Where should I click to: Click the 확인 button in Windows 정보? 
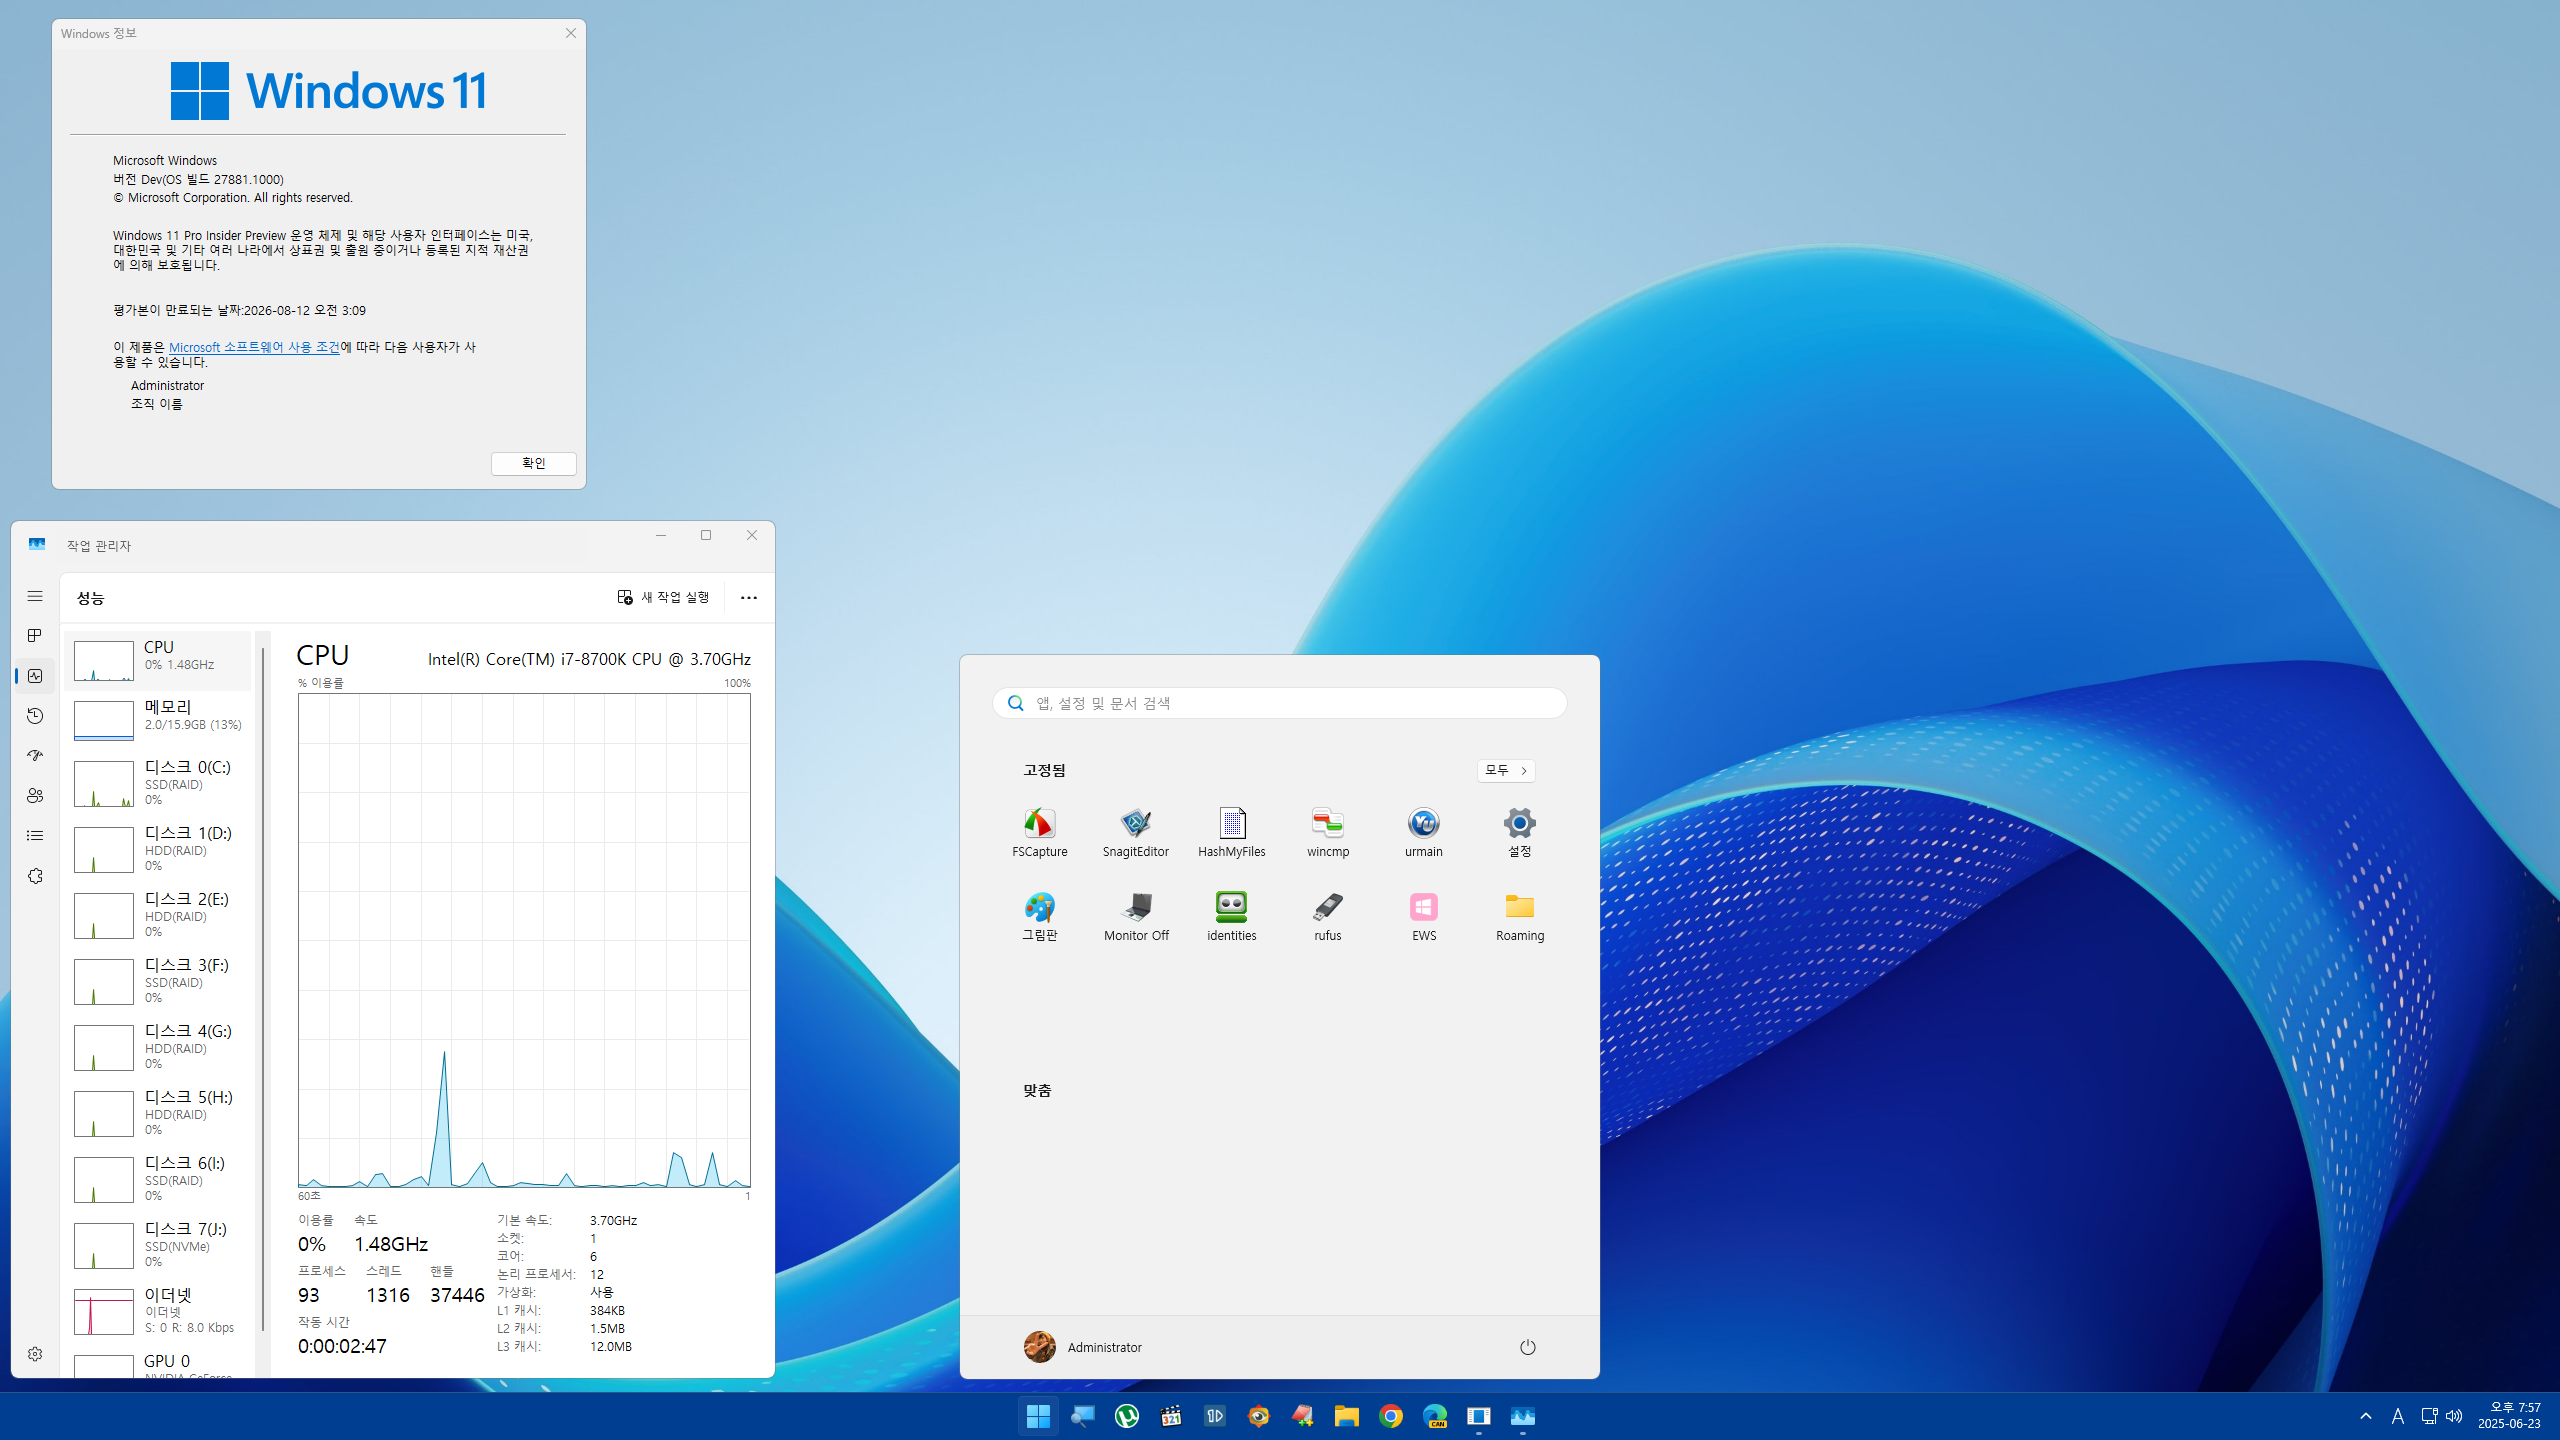tap(533, 463)
